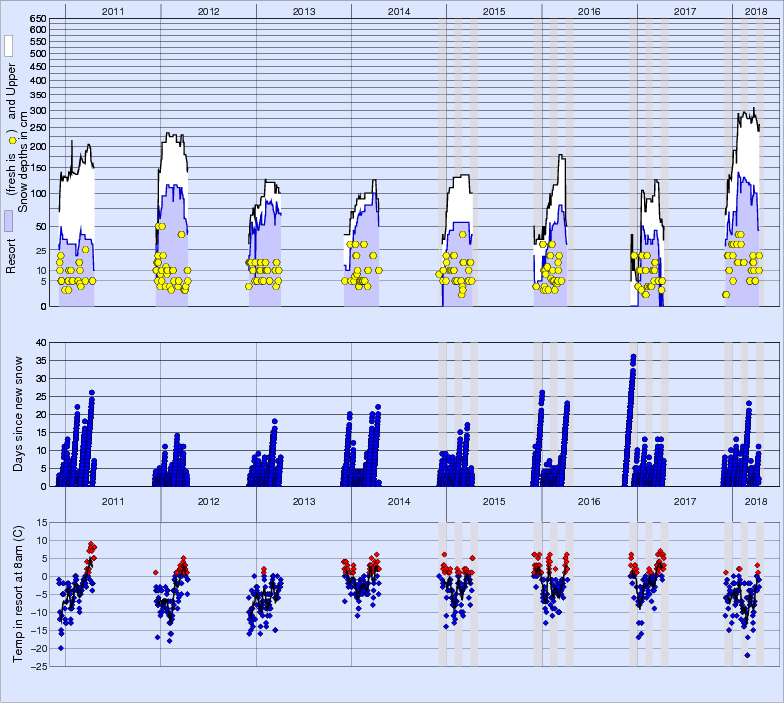Click the -25 tick on temperature axis
784x703 pixels.
click(x=39, y=666)
